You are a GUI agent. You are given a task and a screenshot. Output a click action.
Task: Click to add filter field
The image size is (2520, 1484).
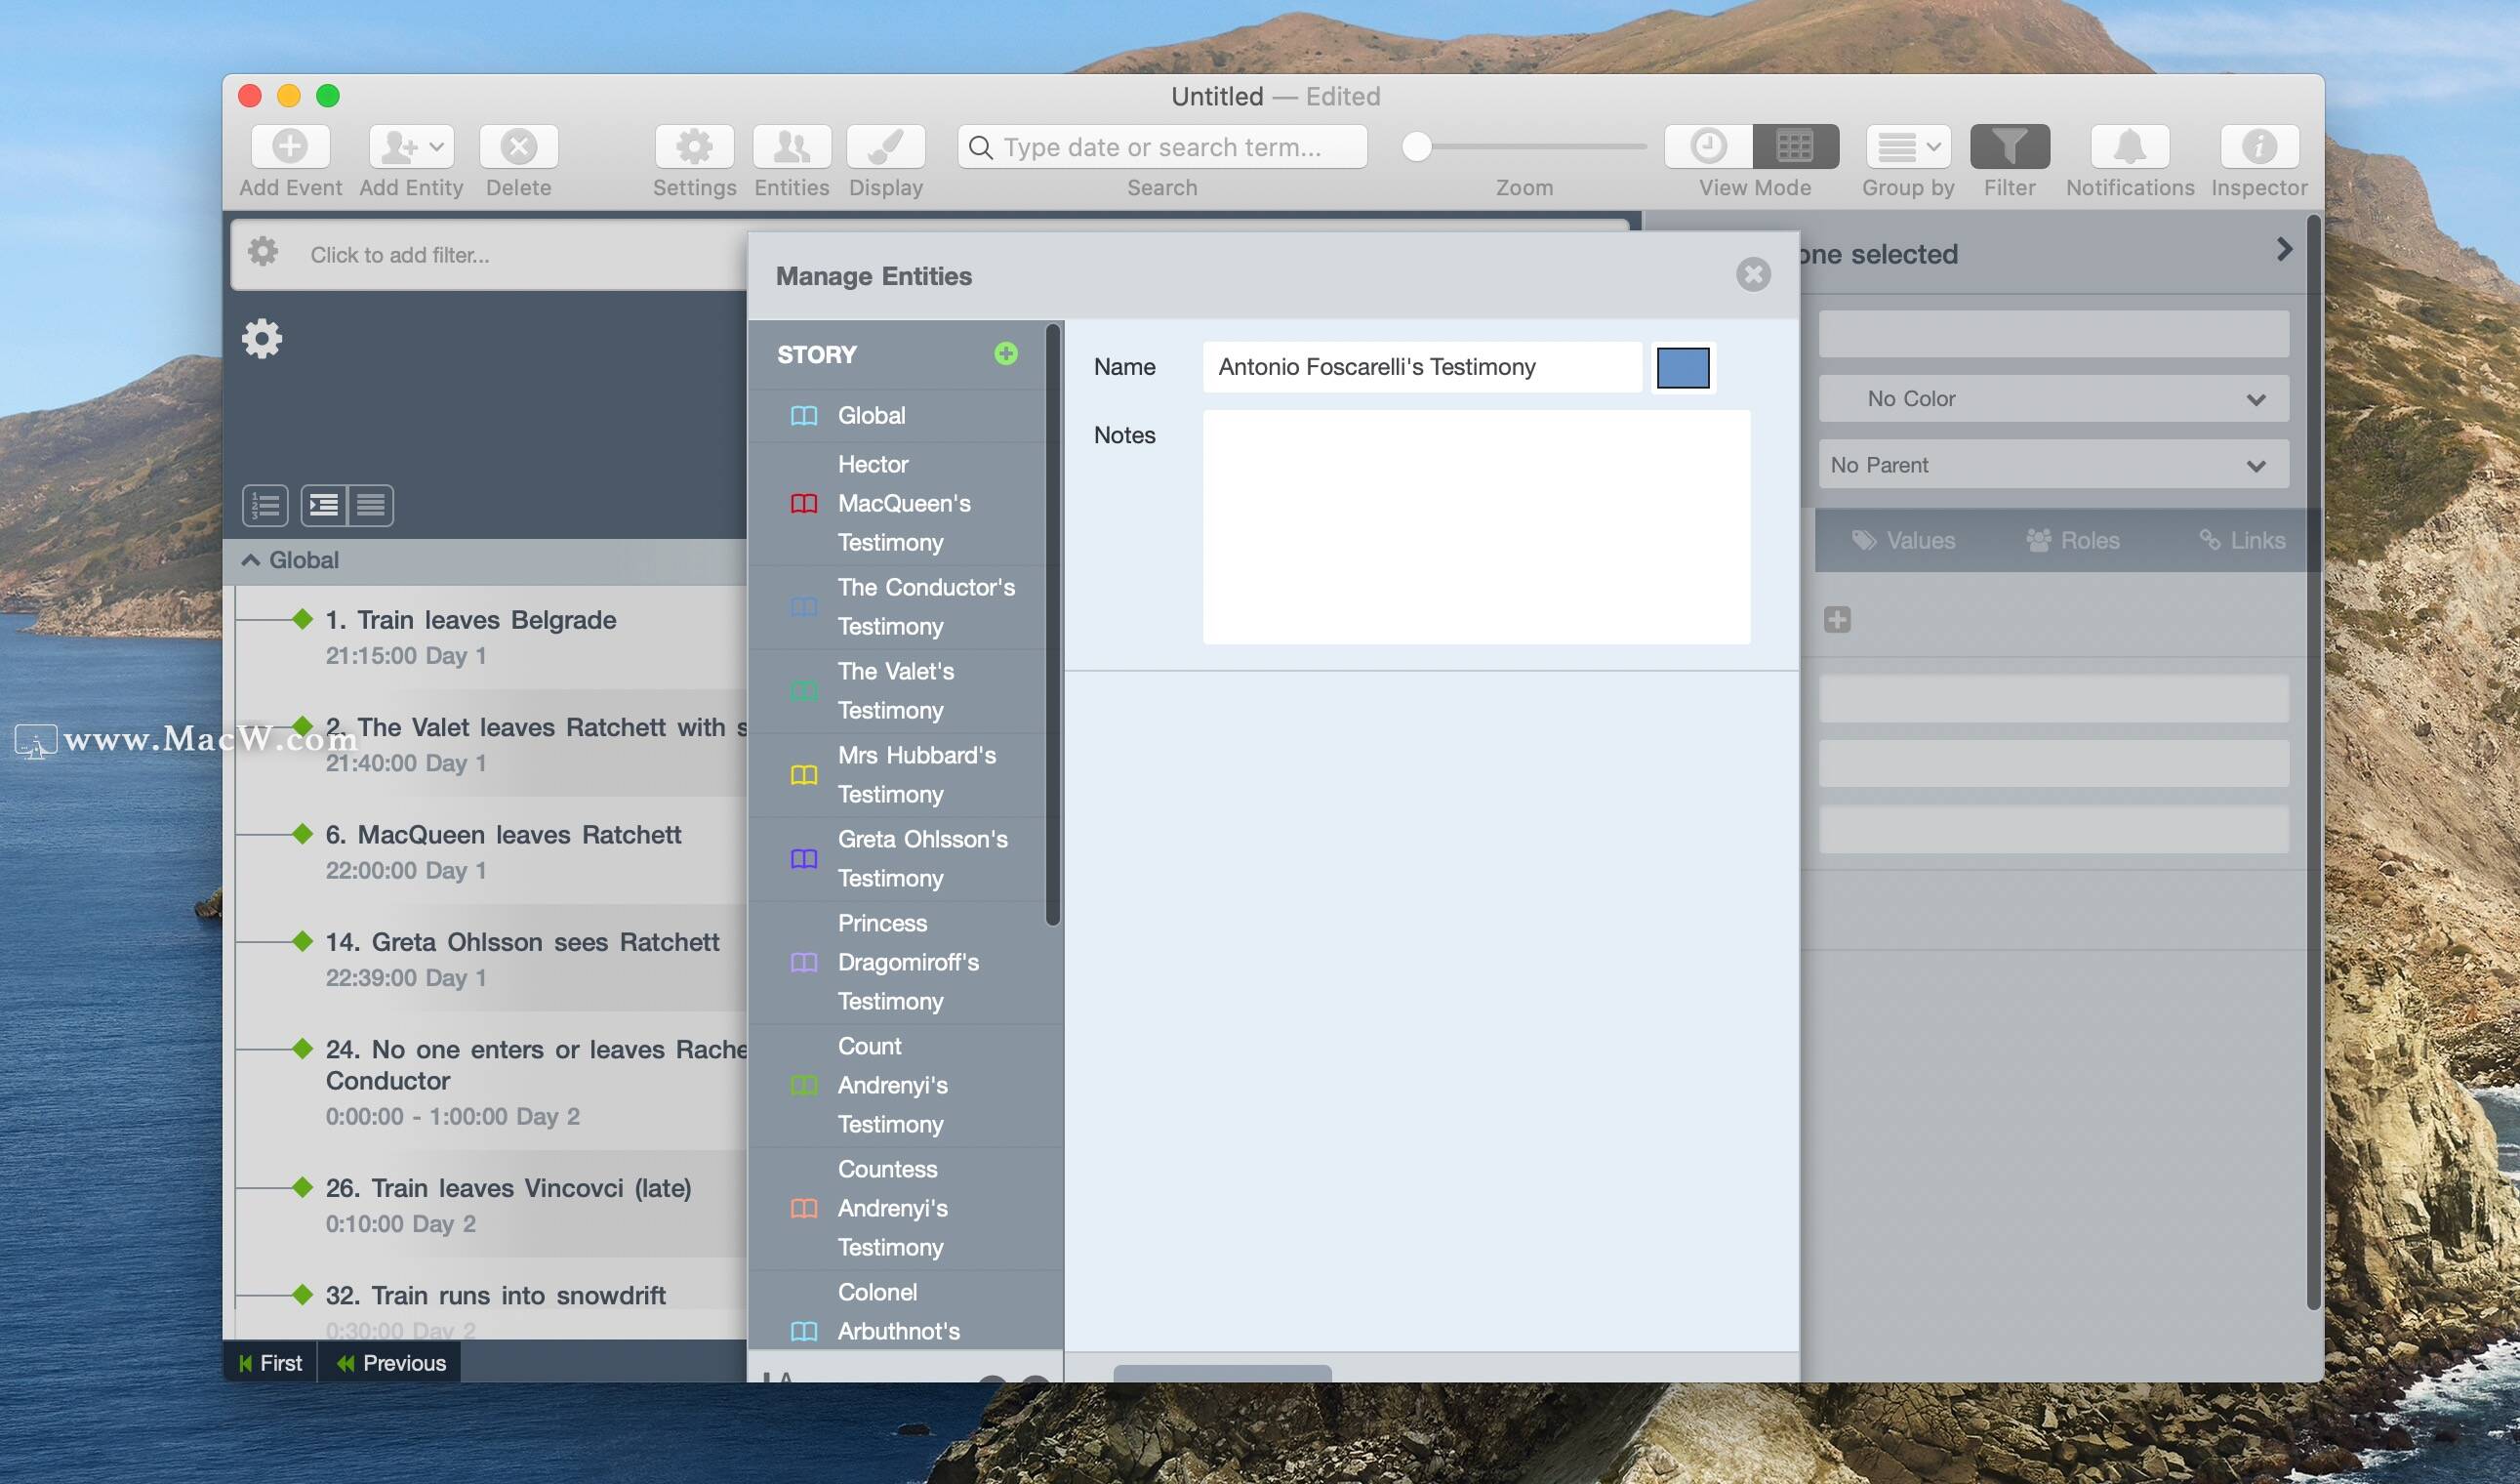coord(400,255)
